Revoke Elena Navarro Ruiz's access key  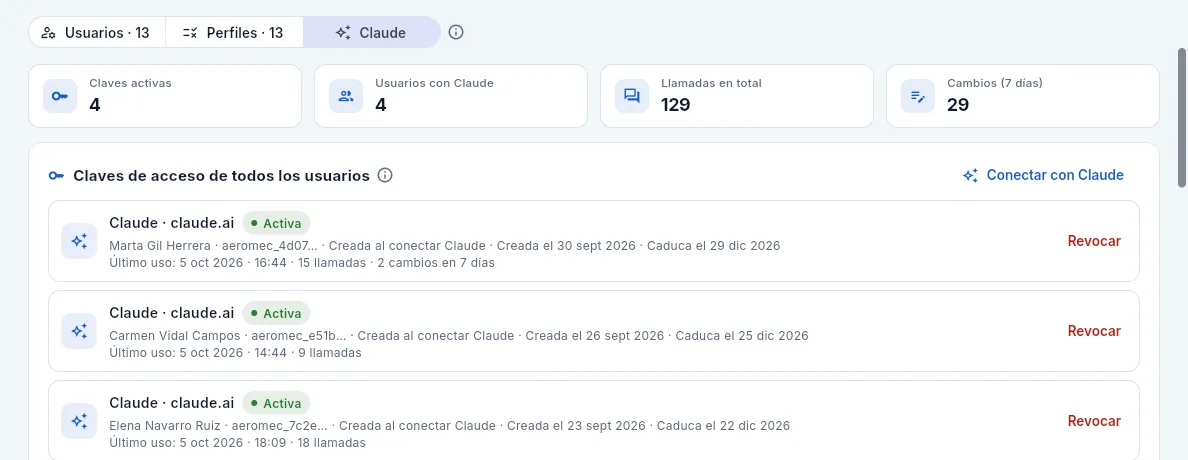pyautogui.click(x=1094, y=421)
